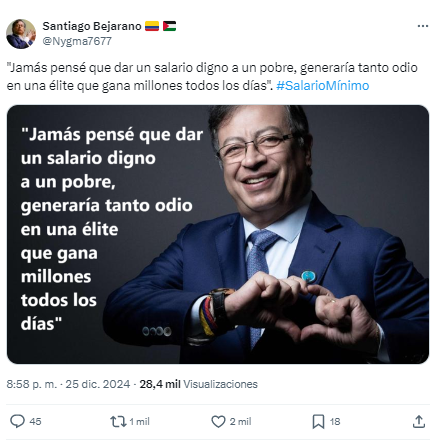Screen dimensions: 433x445
Task: Open the #SalarioMínimo hashtag link
Action: (323, 86)
